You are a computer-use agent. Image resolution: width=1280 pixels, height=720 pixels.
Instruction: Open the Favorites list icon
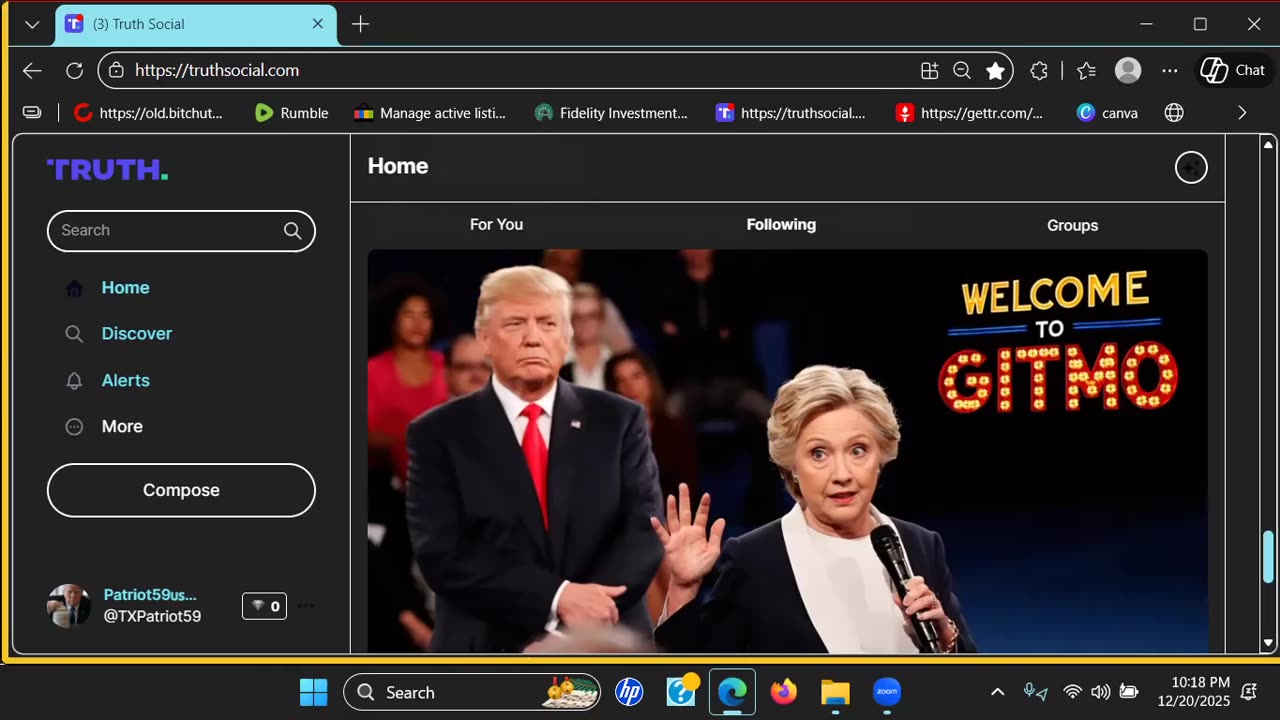[x=1087, y=70]
